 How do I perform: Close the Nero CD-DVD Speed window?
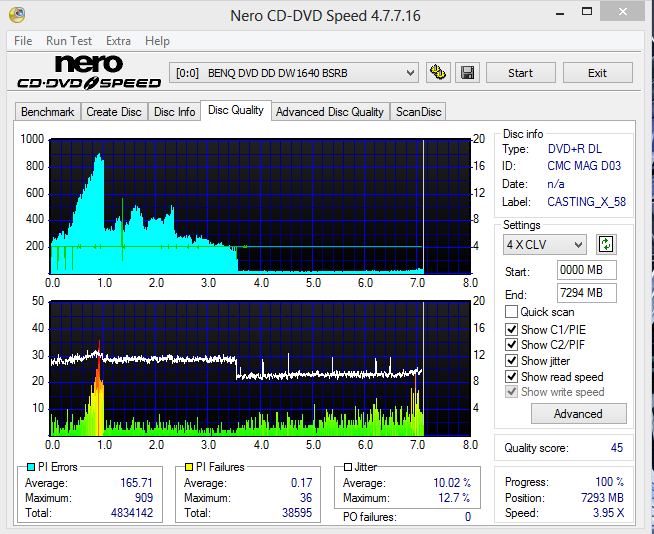tap(622, 12)
